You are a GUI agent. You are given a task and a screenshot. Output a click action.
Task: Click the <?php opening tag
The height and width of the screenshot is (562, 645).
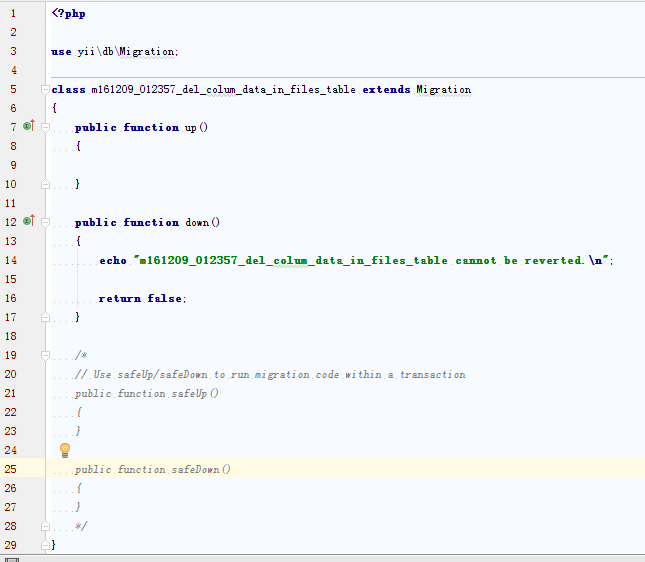point(68,14)
